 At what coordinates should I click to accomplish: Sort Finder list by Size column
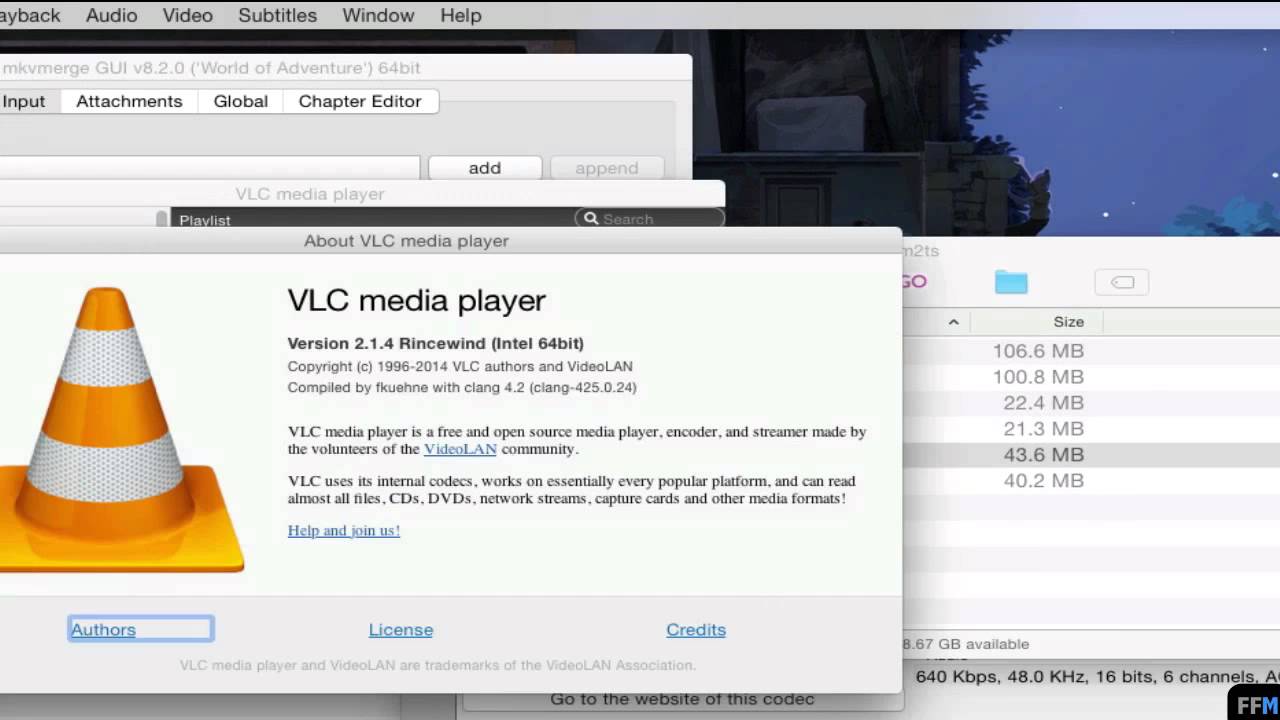point(1068,322)
